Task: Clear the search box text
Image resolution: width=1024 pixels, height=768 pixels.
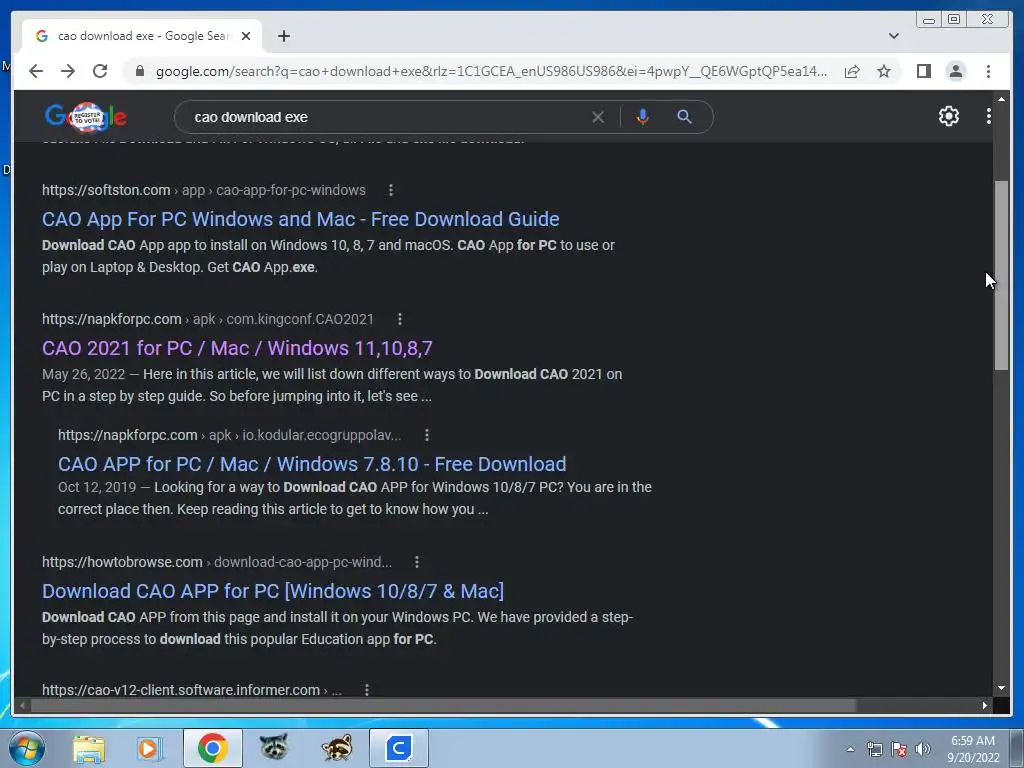Action: 598,117
